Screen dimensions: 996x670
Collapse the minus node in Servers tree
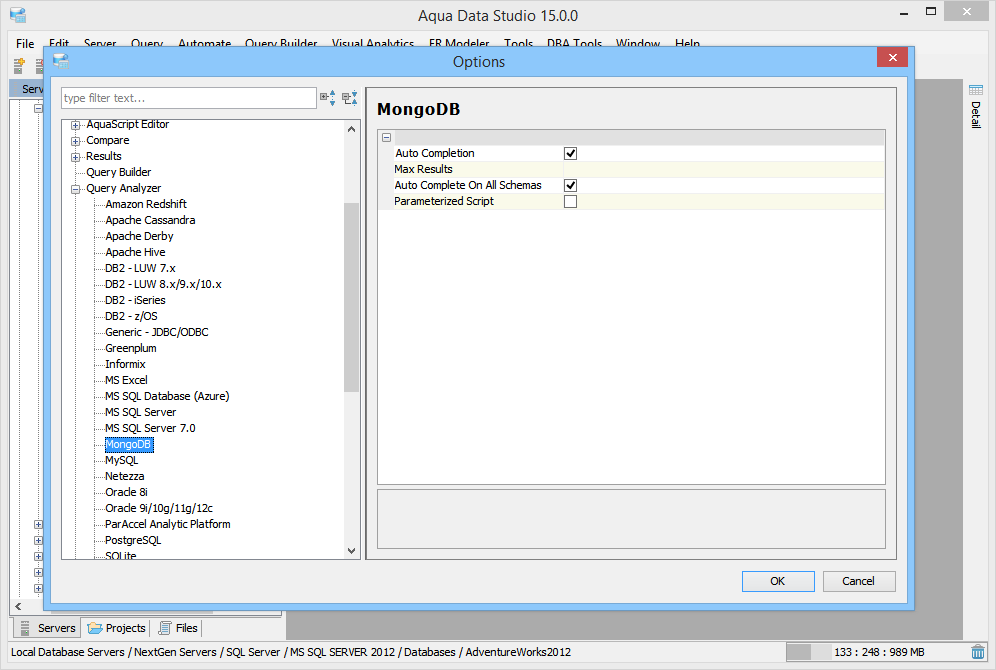[38, 109]
